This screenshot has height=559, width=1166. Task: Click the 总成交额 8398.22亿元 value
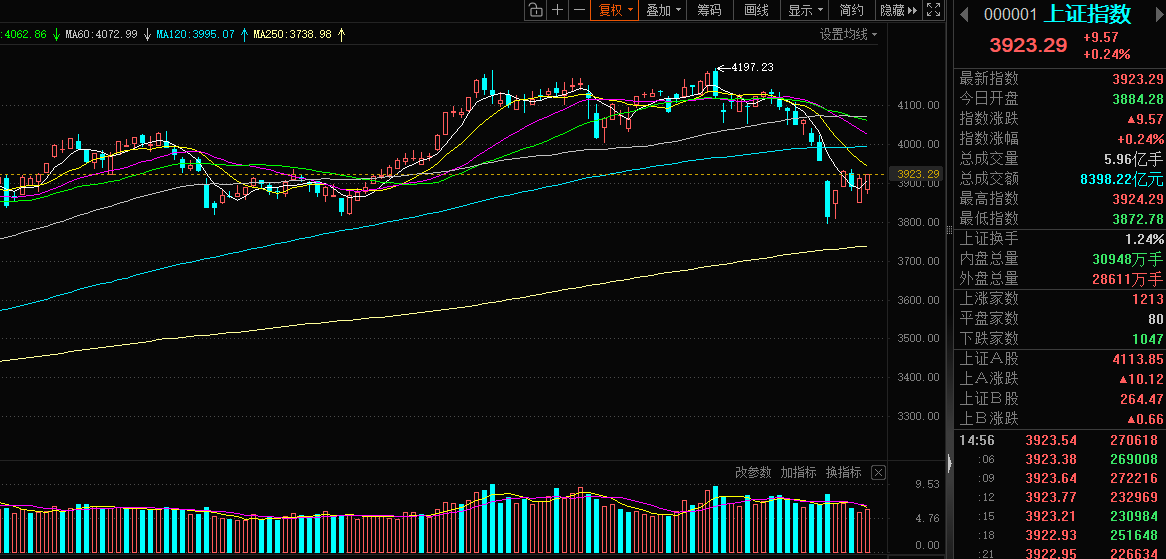[x=1121, y=179]
